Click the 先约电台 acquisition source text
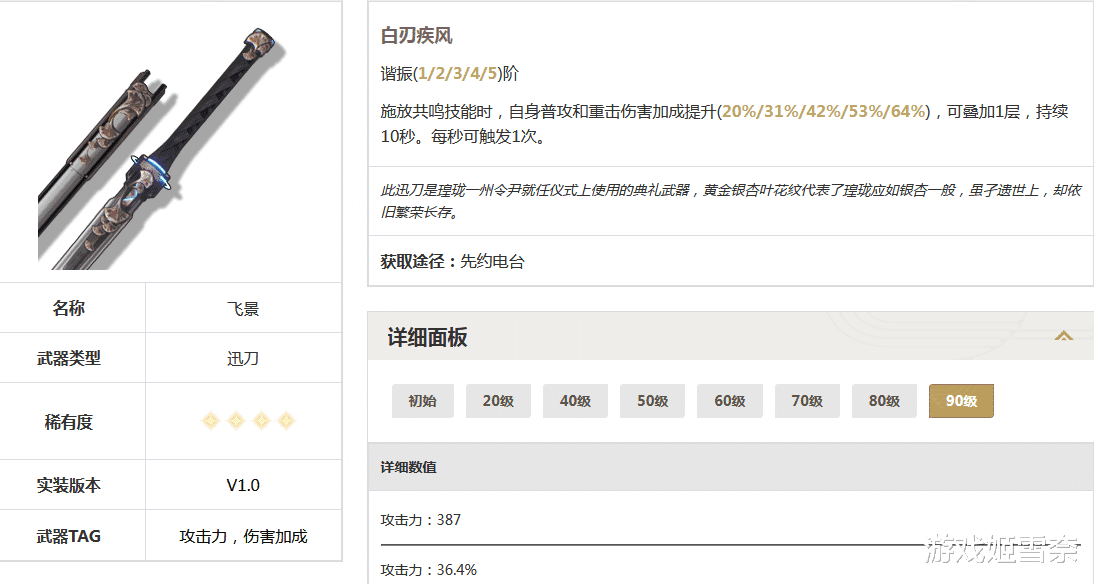The width and height of the screenshot is (1094, 584). click(x=493, y=262)
